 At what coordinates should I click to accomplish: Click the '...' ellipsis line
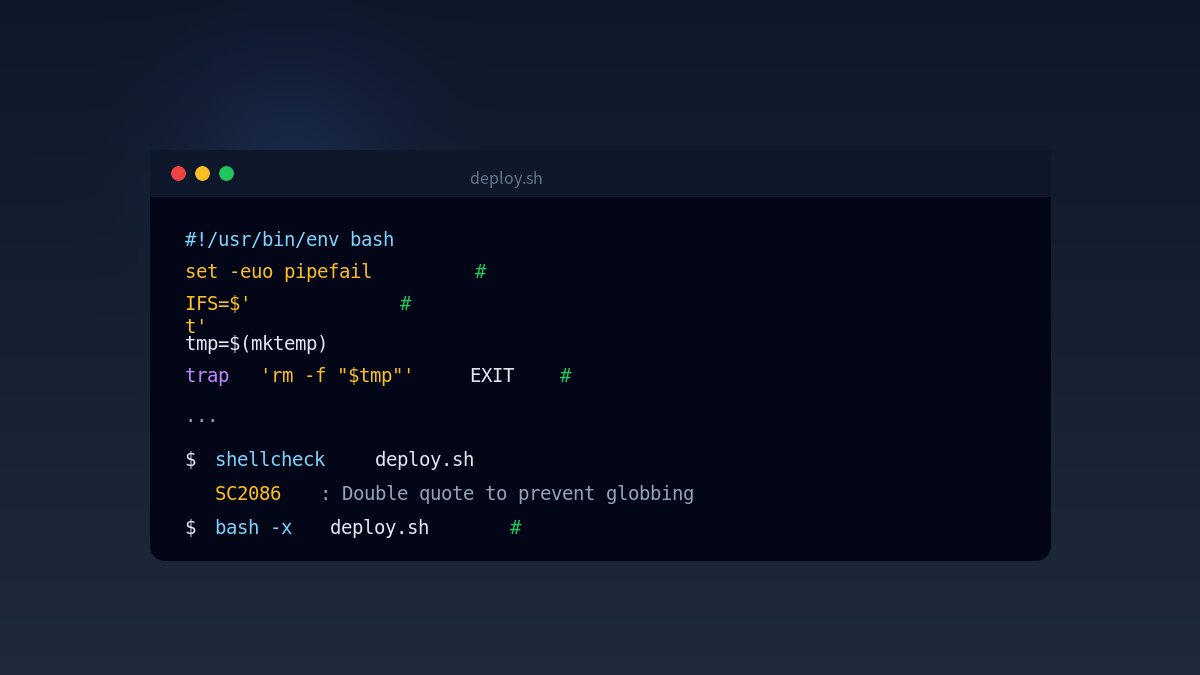201,420
